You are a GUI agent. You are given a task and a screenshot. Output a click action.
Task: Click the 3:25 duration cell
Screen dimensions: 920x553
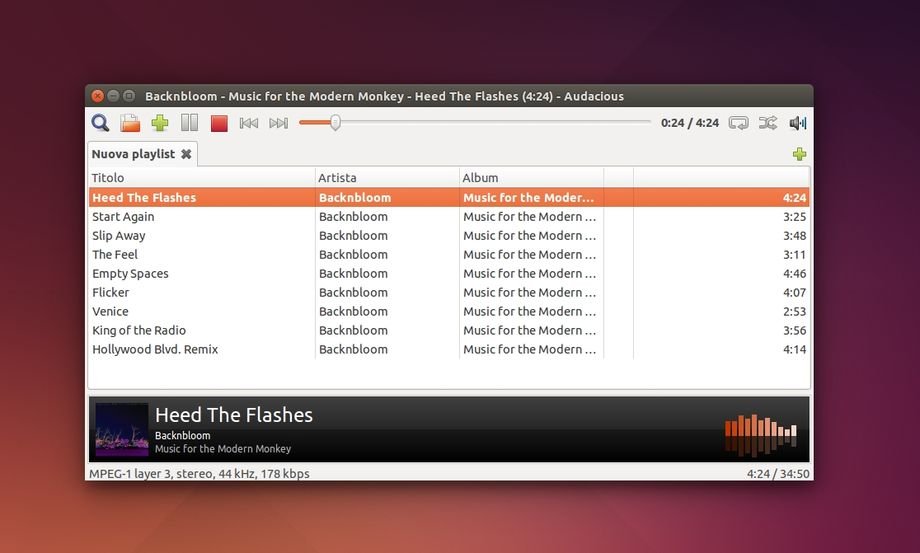(x=794, y=216)
